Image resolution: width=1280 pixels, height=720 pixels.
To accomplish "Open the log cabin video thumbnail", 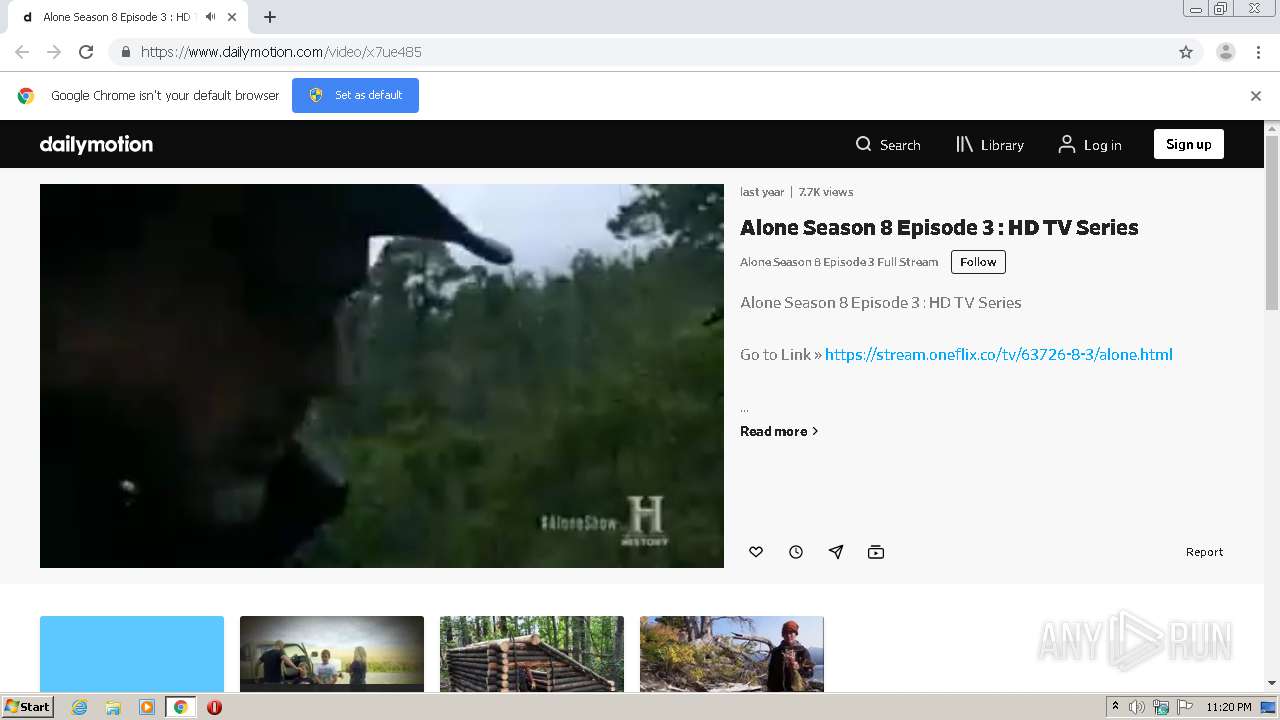I will coord(532,654).
